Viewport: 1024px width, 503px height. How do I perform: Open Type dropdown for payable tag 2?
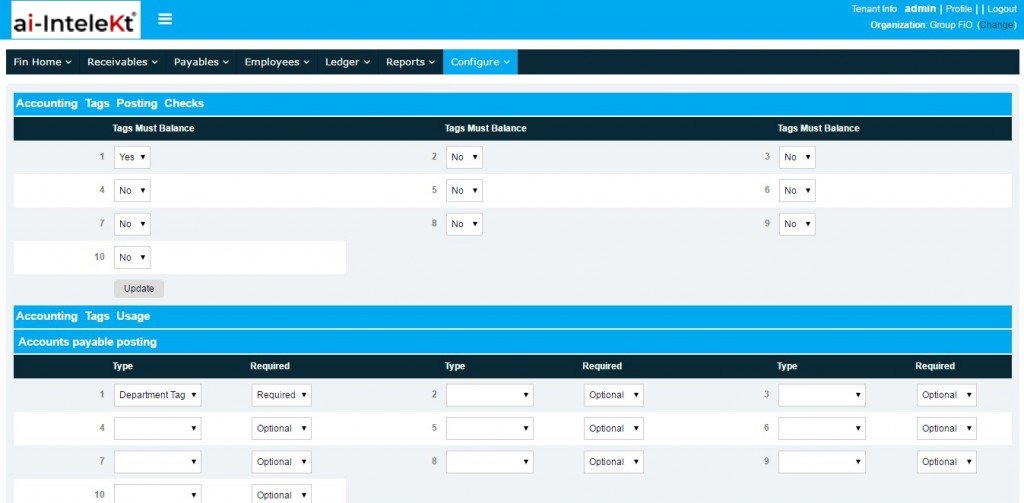click(x=490, y=395)
